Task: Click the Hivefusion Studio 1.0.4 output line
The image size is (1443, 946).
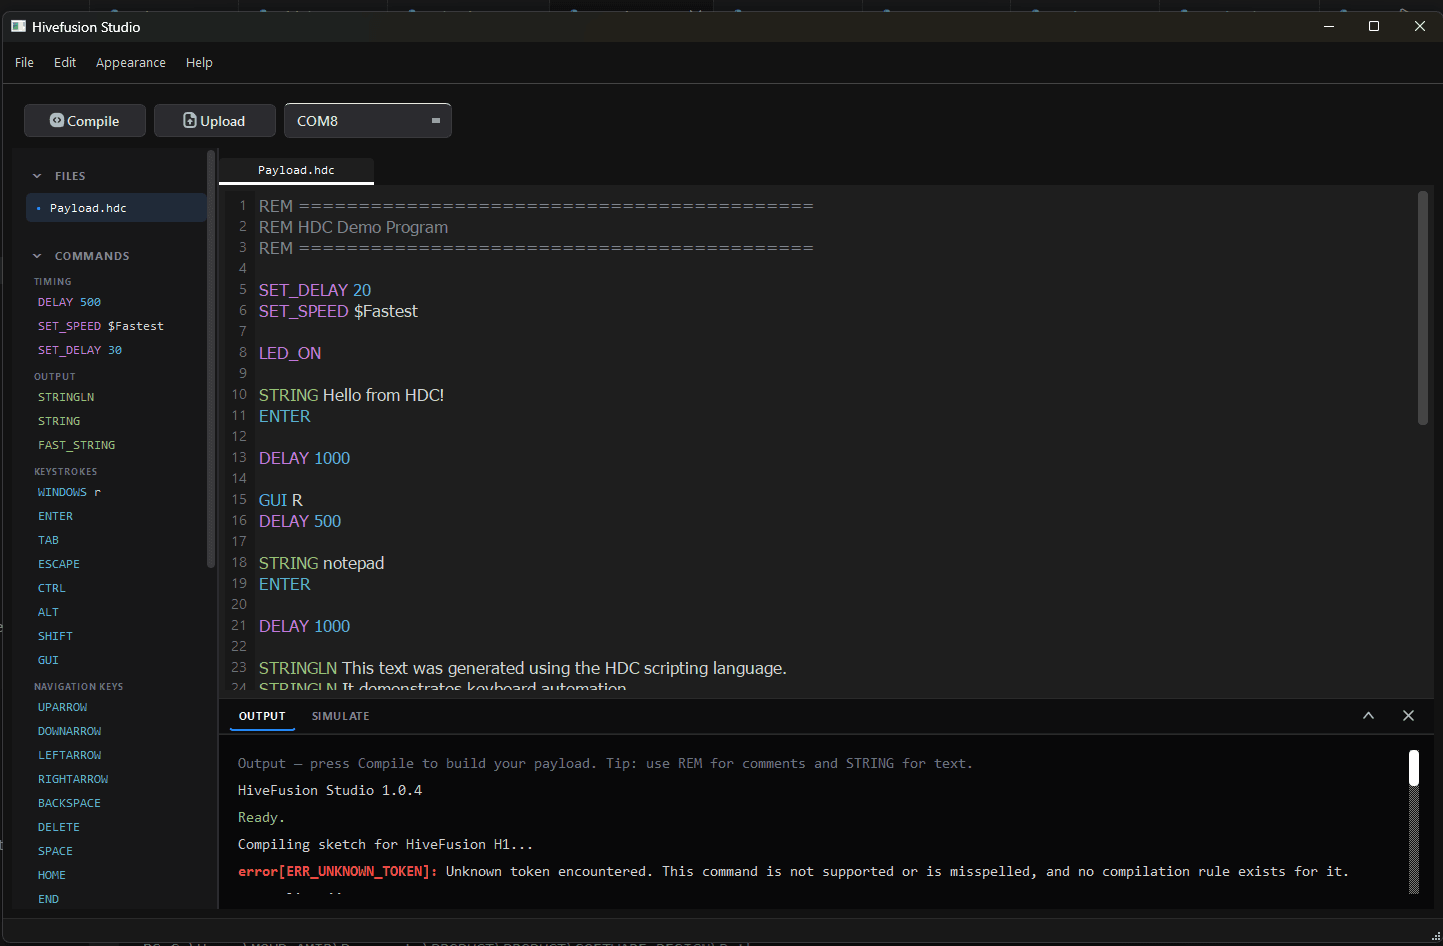Action: (x=330, y=791)
